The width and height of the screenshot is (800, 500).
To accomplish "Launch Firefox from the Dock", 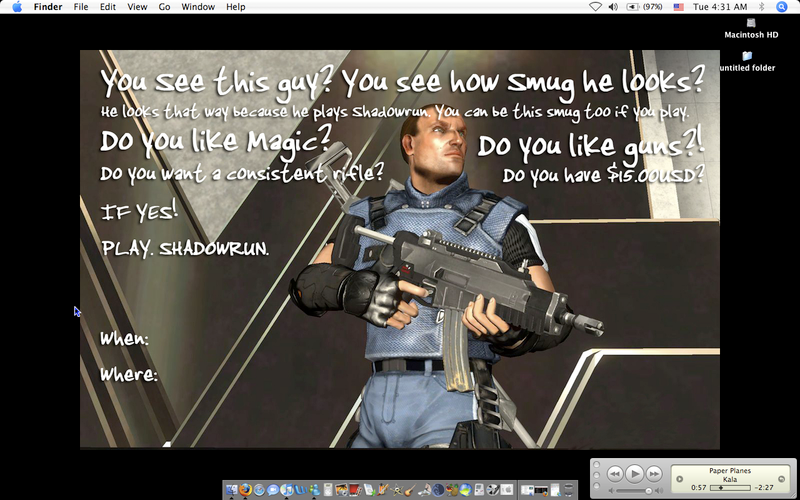I will (245, 490).
